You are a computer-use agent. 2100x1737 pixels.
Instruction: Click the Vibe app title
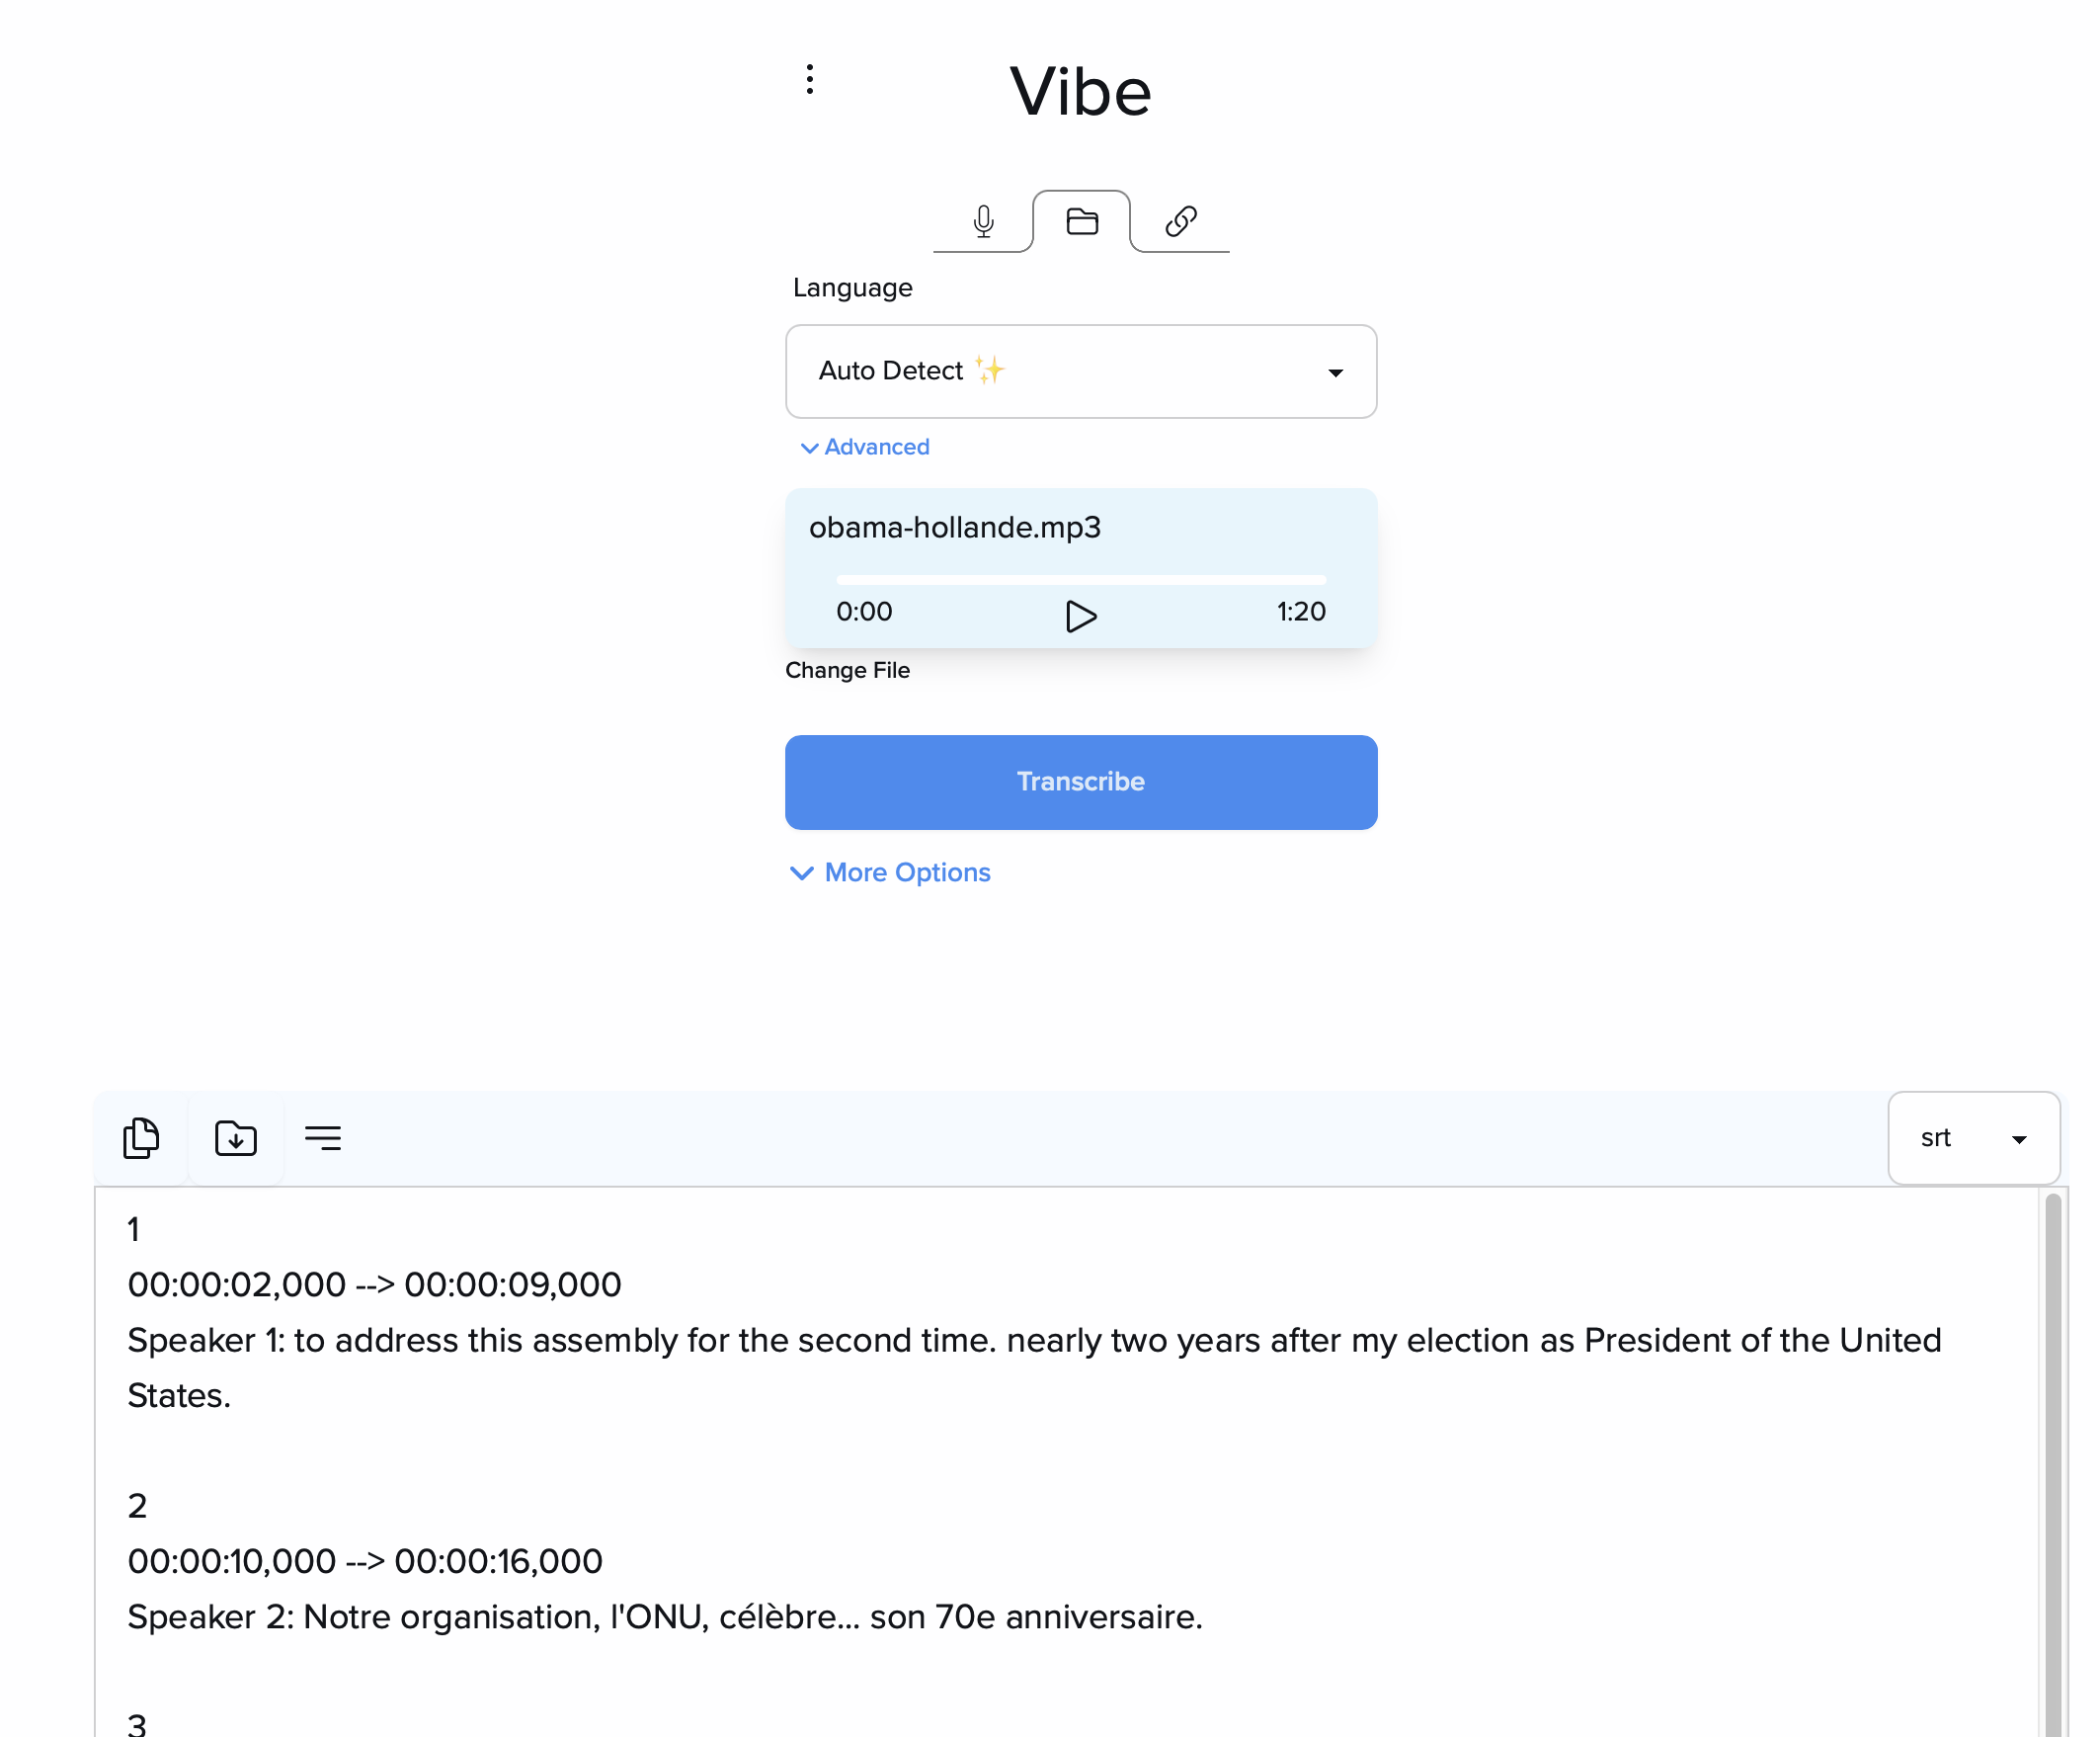[1080, 92]
